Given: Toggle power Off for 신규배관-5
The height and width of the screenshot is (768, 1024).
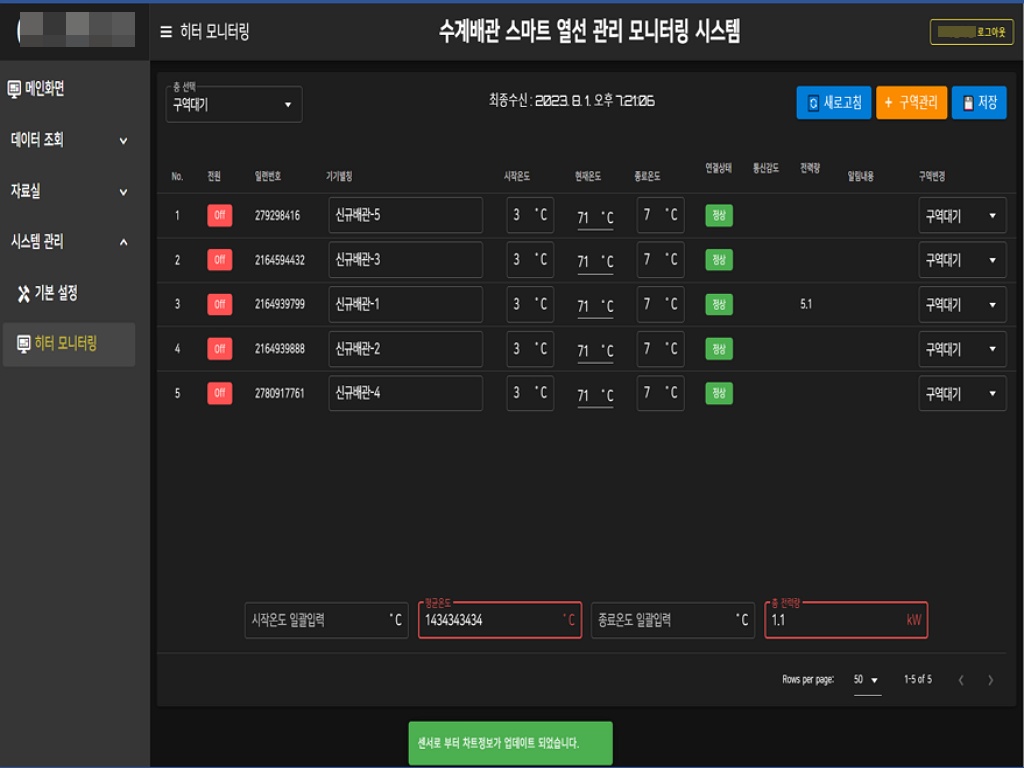Looking at the screenshot, I should (x=219, y=215).
